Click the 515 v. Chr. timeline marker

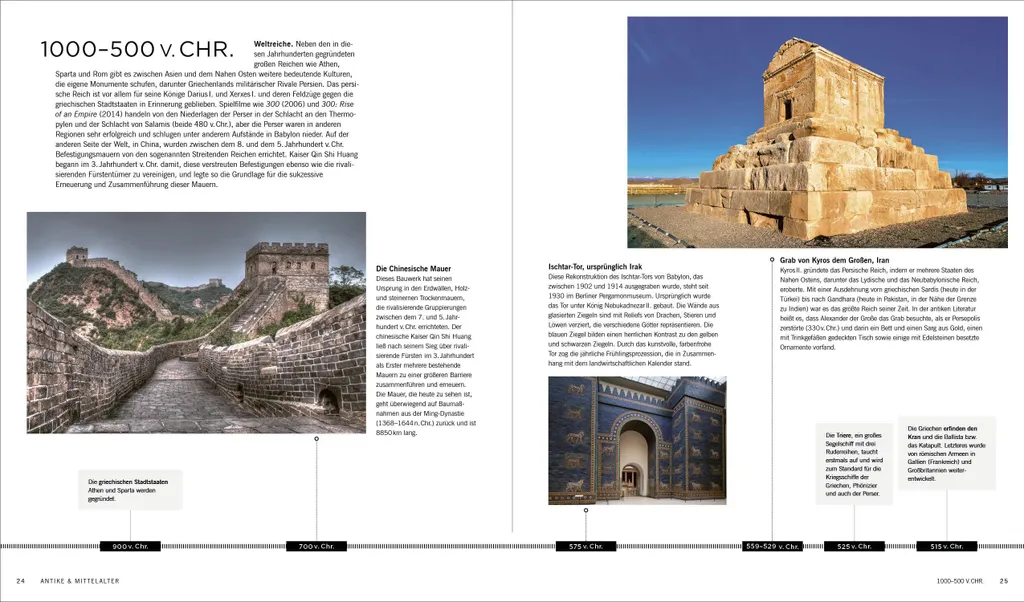947,547
